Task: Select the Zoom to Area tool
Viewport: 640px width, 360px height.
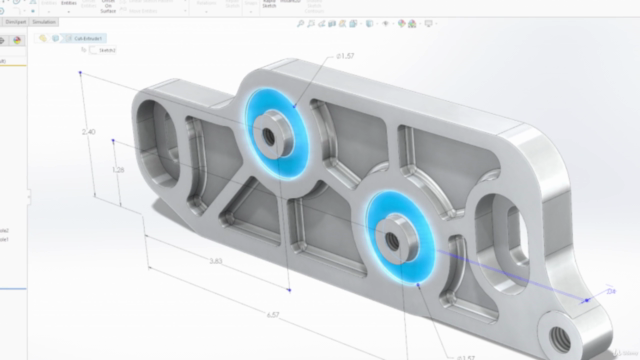Action: pyautogui.click(x=311, y=24)
